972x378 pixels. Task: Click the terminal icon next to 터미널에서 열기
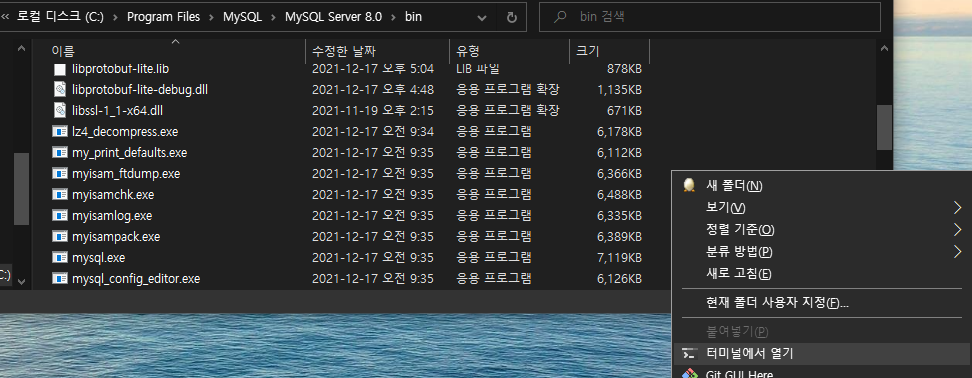(688, 354)
